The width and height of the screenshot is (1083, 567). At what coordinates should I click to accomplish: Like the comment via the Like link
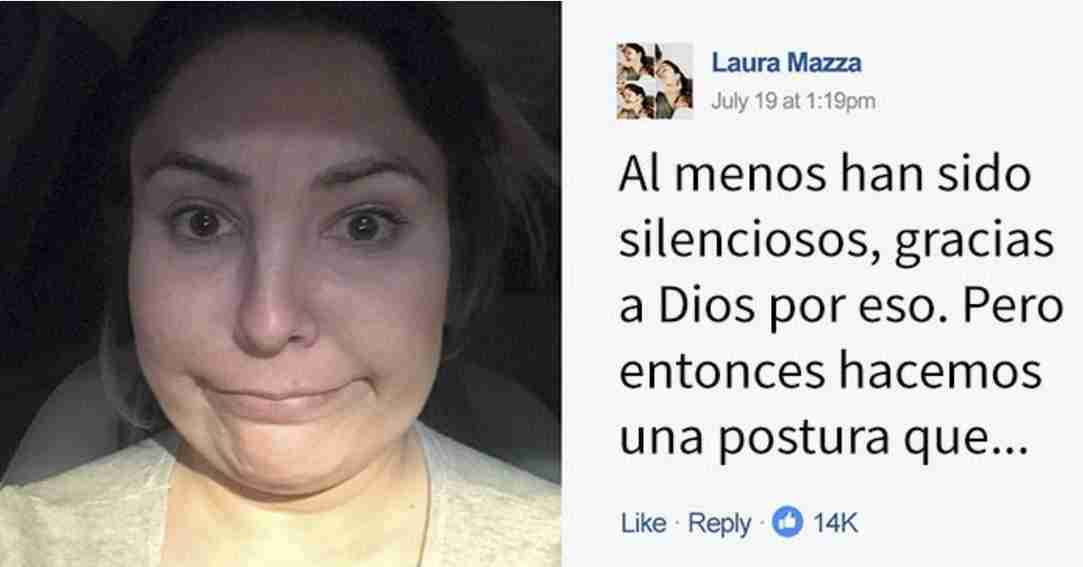(643, 523)
